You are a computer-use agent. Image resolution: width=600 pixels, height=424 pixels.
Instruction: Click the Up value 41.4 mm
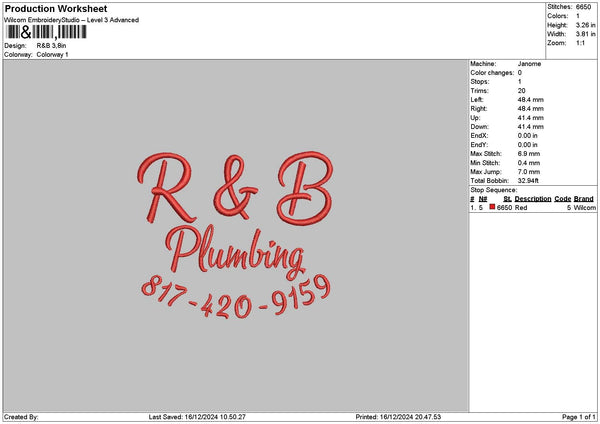click(530, 118)
